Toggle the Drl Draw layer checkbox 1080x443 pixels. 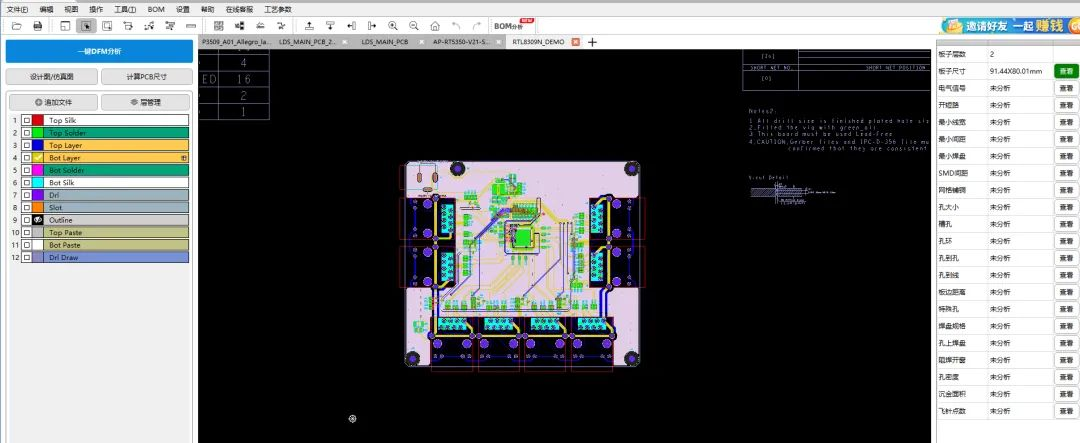coord(26,257)
